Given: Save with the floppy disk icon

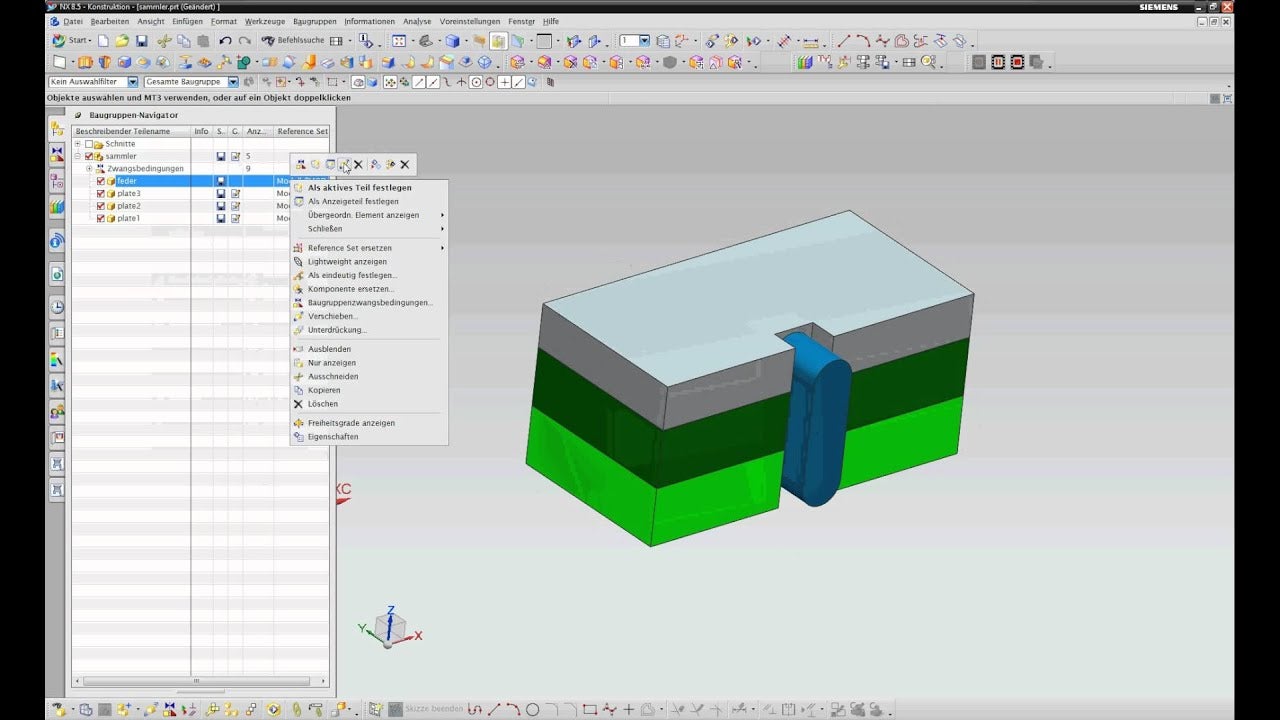Looking at the screenshot, I should [142, 41].
